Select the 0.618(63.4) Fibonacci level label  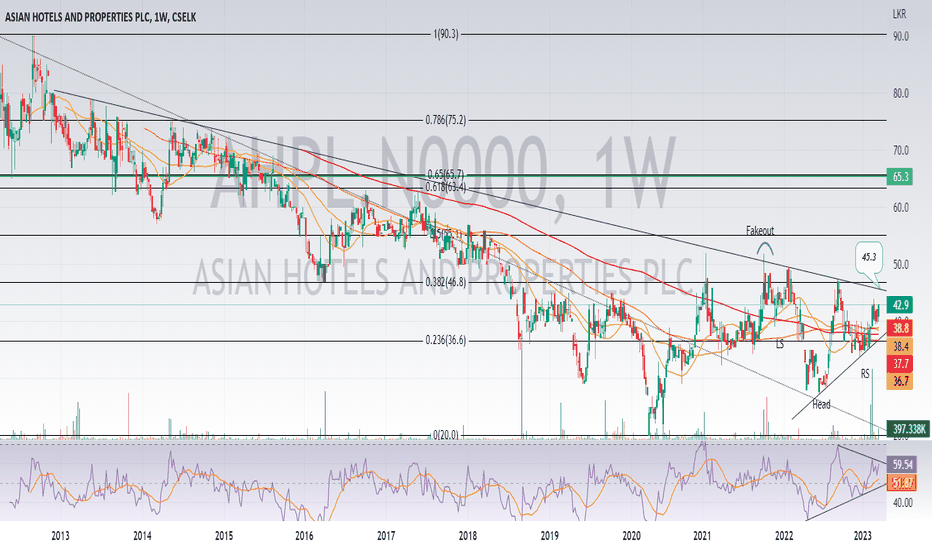pos(446,187)
